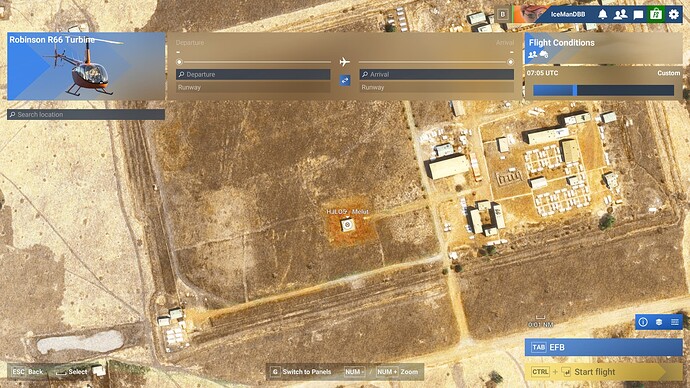Screen dimensions: 690x388
Task: Zoom out with the NUM - button
Action: pyautogui.click(x=354, y=372)
